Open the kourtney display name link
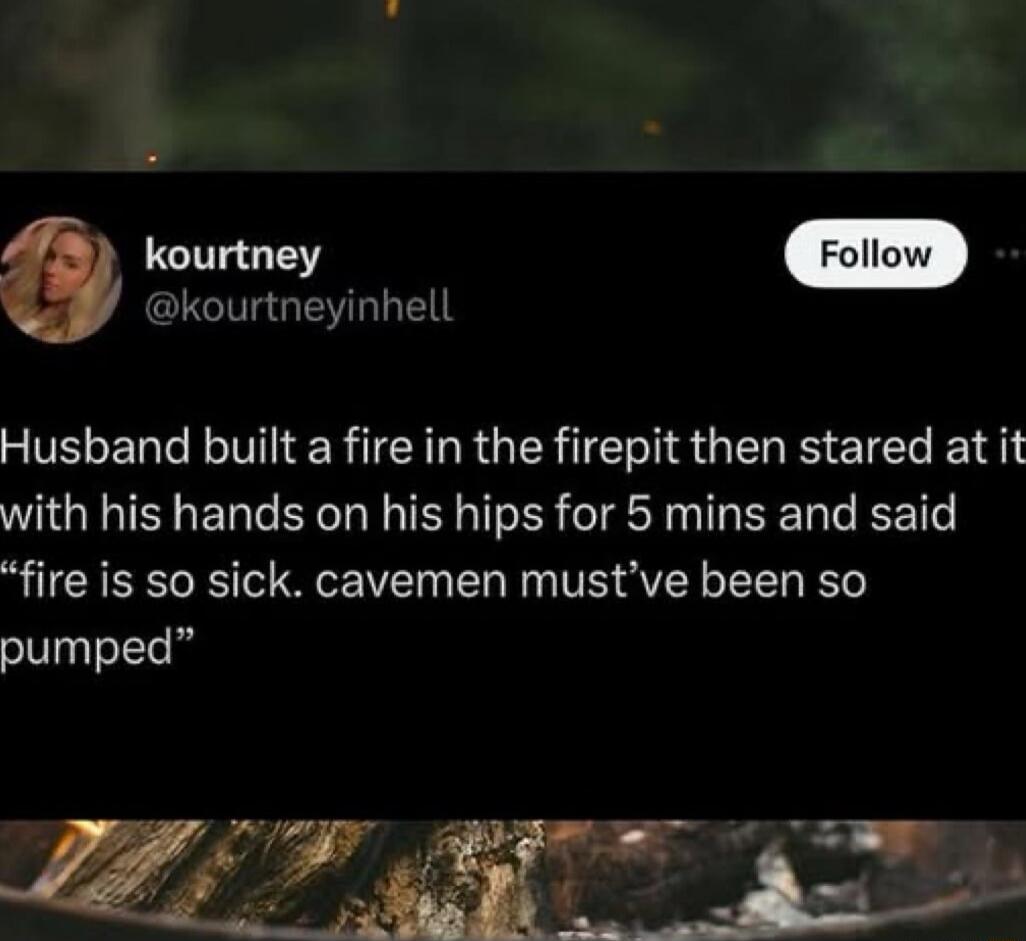The height and width of the screenshot is (941, 1026). point(233,257)
